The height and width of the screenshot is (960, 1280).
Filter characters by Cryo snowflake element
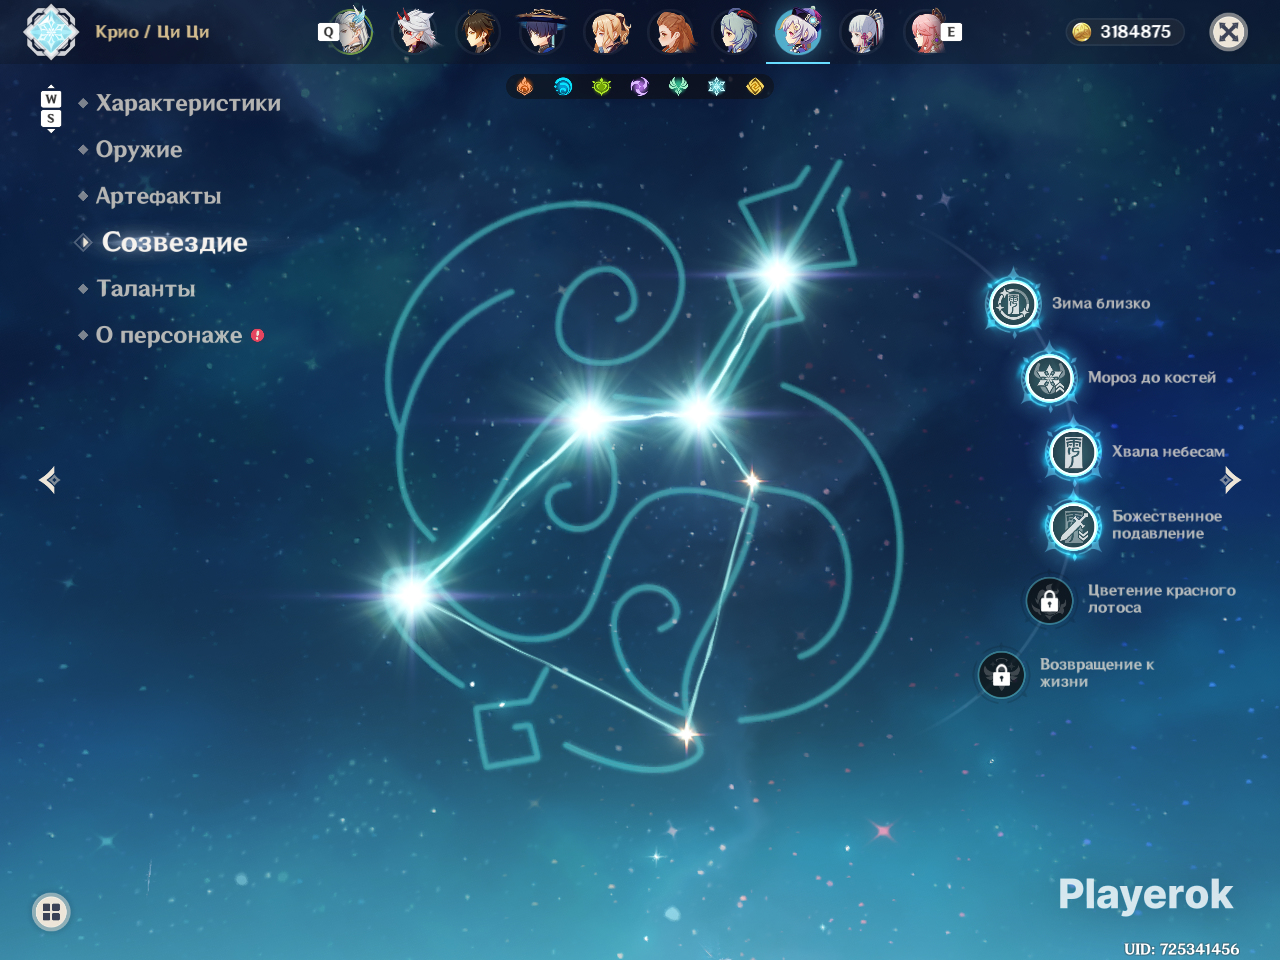[716, 87]
